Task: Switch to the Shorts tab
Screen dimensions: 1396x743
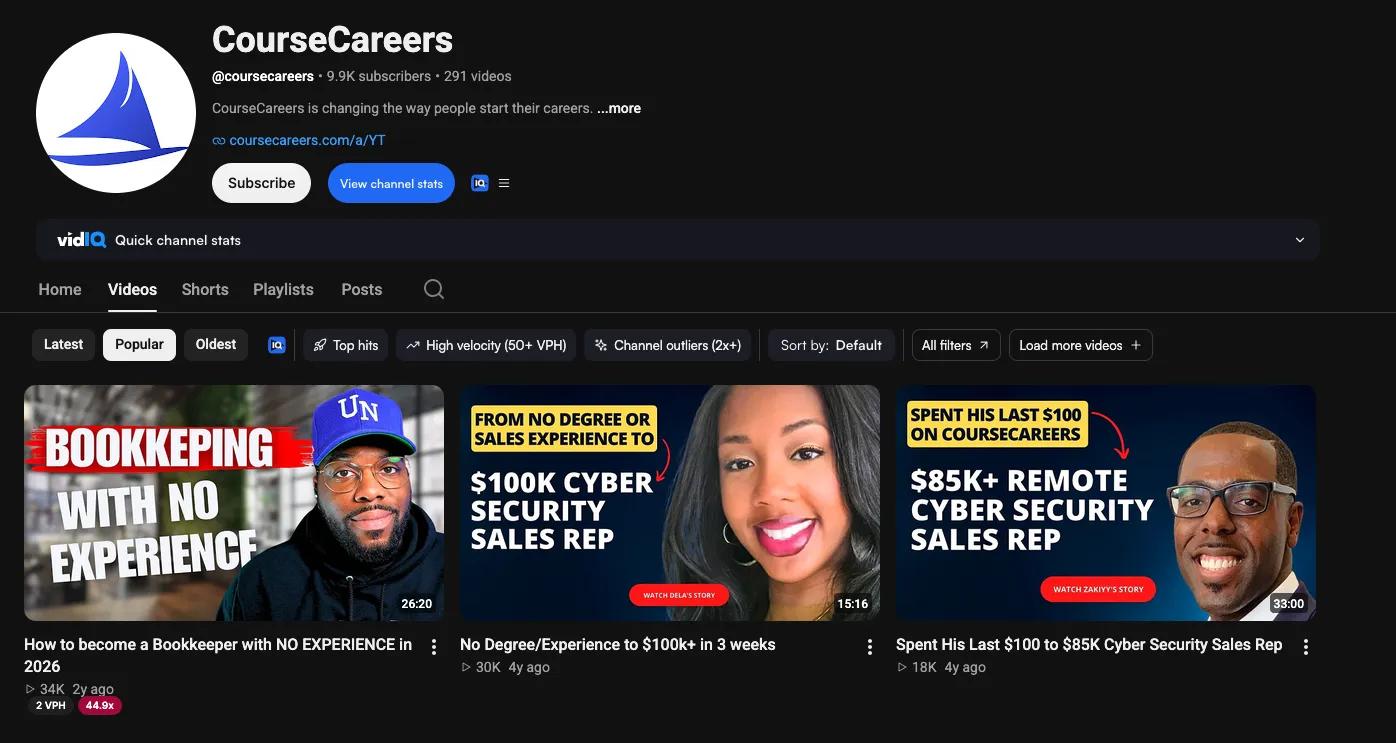Action: pyautogui.click(x=205, y=289)
